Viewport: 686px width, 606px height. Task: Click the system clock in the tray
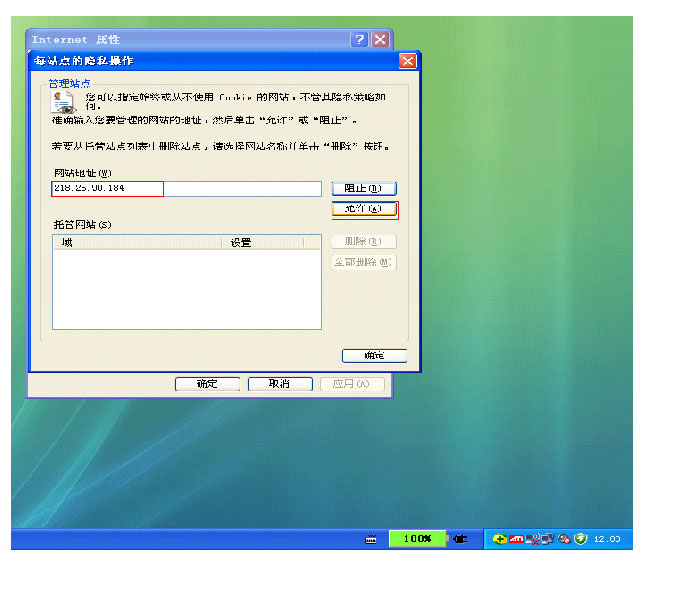coord(607,539)
